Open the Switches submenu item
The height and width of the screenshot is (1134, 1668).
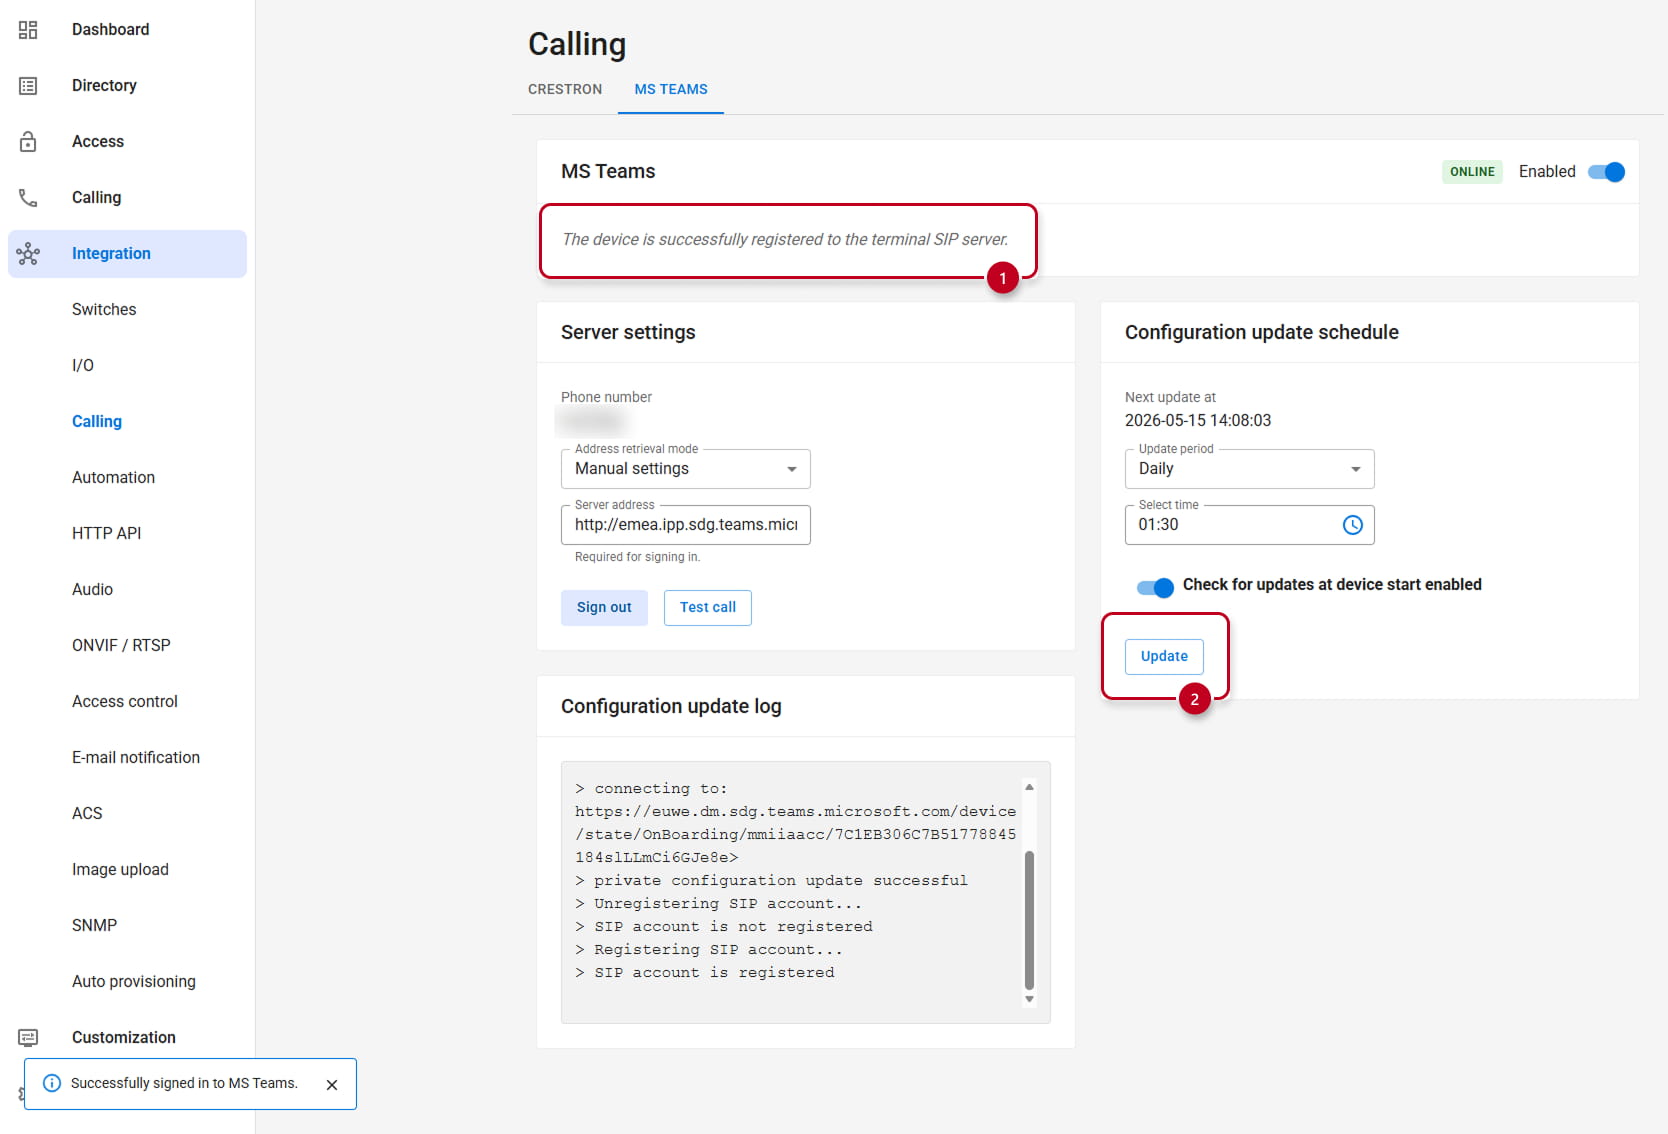[x=128, y=310]
